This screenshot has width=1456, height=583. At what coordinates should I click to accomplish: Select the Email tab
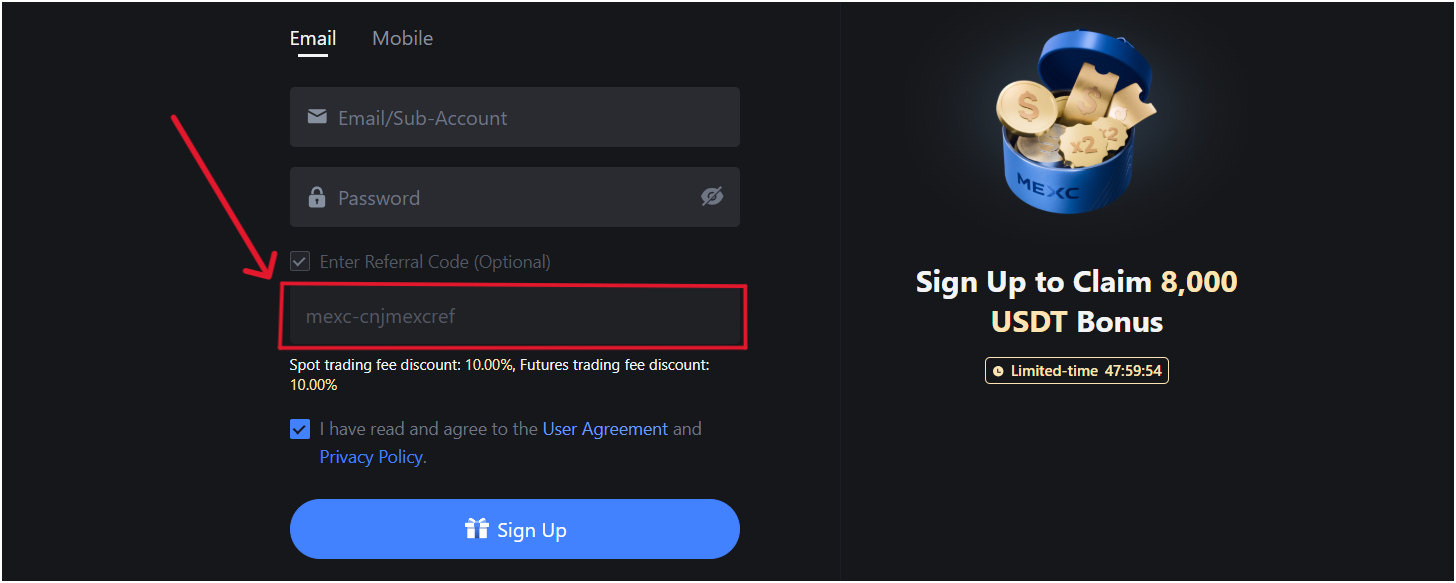pyautogui.click(x=313, y=39)
